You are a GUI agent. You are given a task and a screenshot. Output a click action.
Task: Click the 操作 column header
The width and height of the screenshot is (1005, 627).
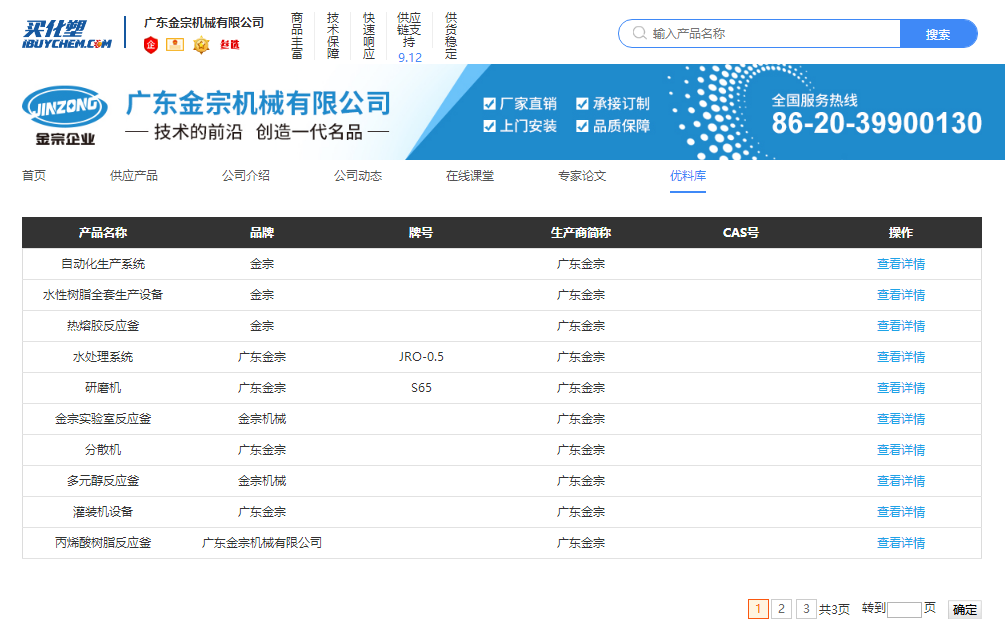point(901,233)
